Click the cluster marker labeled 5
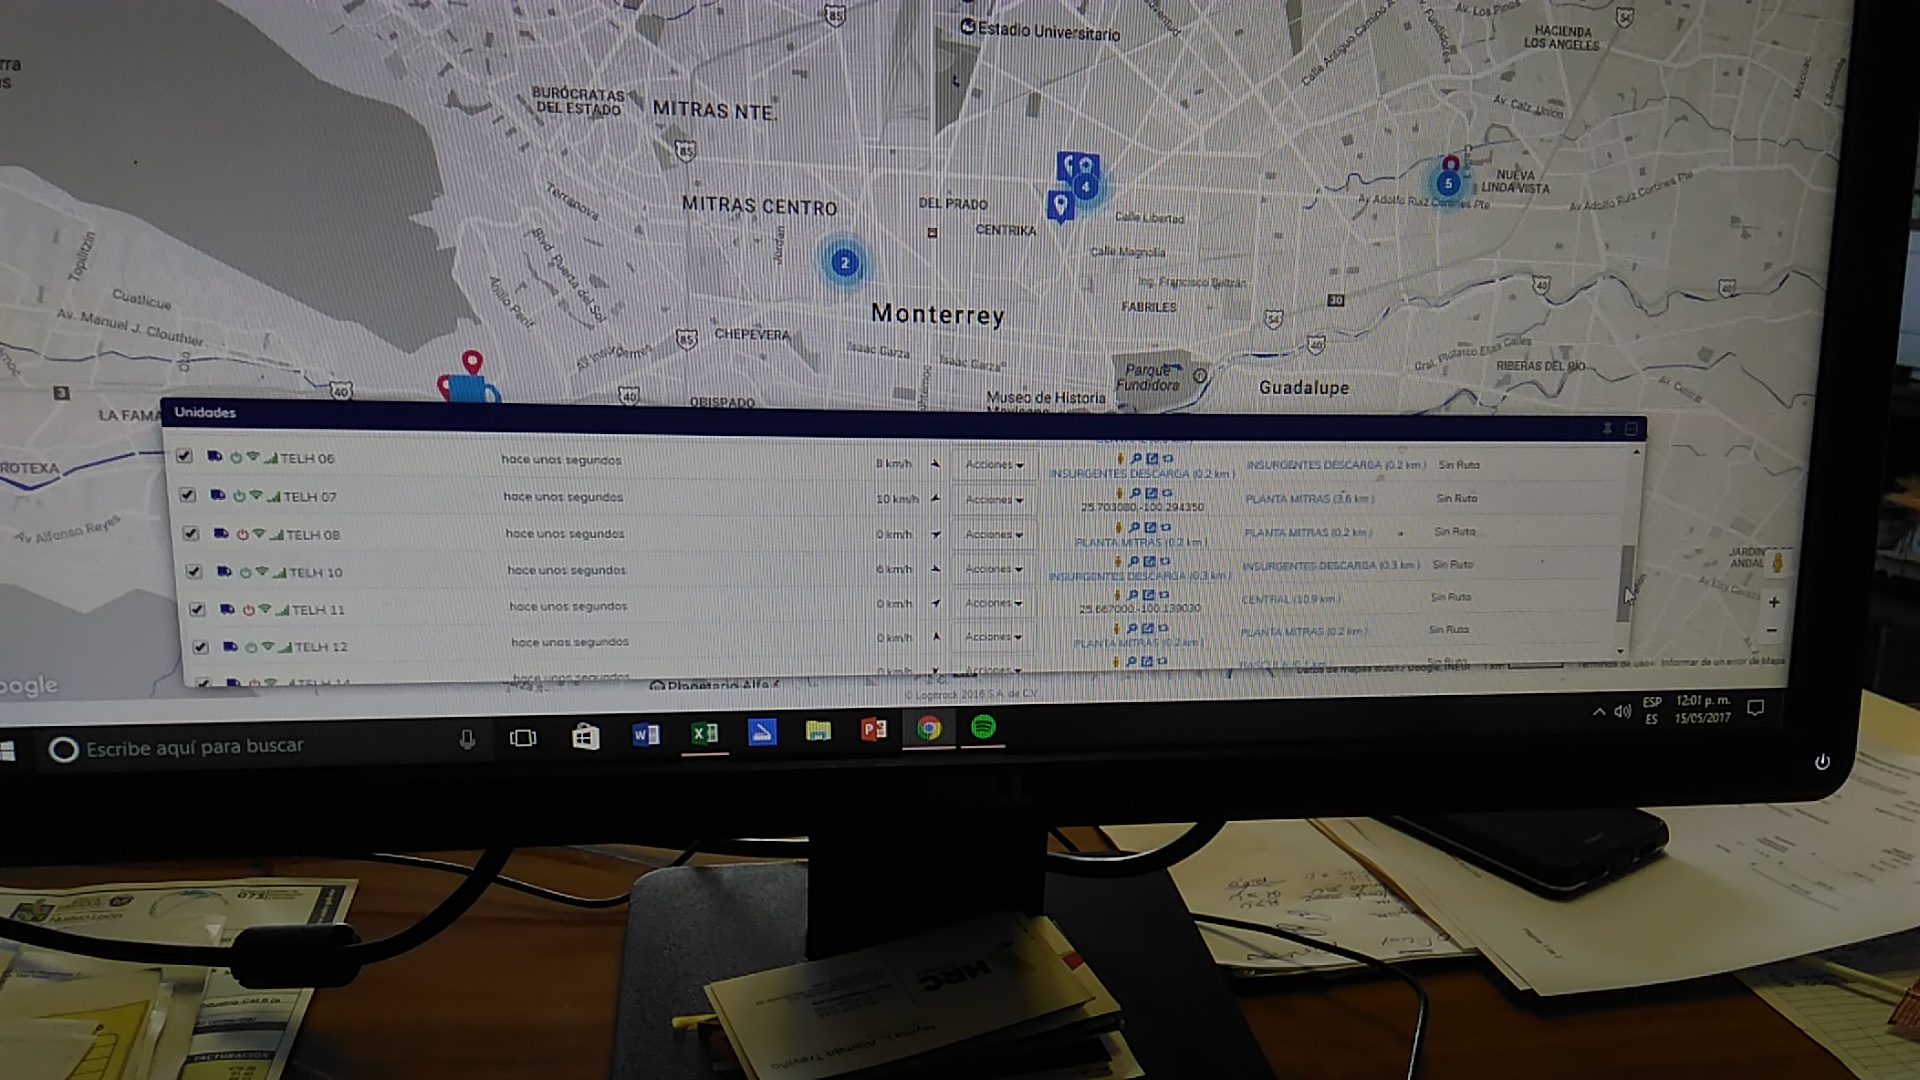Screen dimensions: 1920x1080 click(x=1448, y=184)
